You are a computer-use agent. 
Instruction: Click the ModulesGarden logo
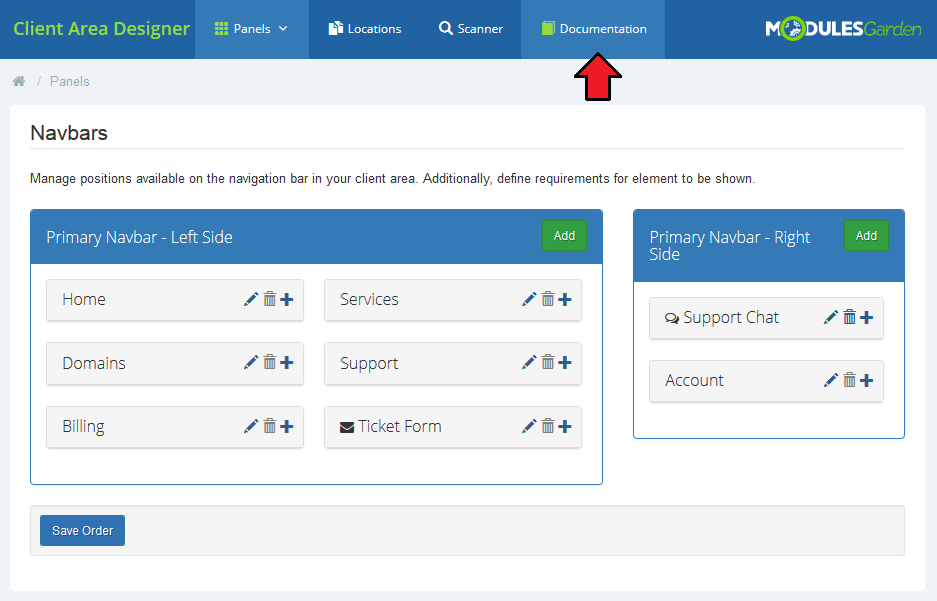point(843,29)
